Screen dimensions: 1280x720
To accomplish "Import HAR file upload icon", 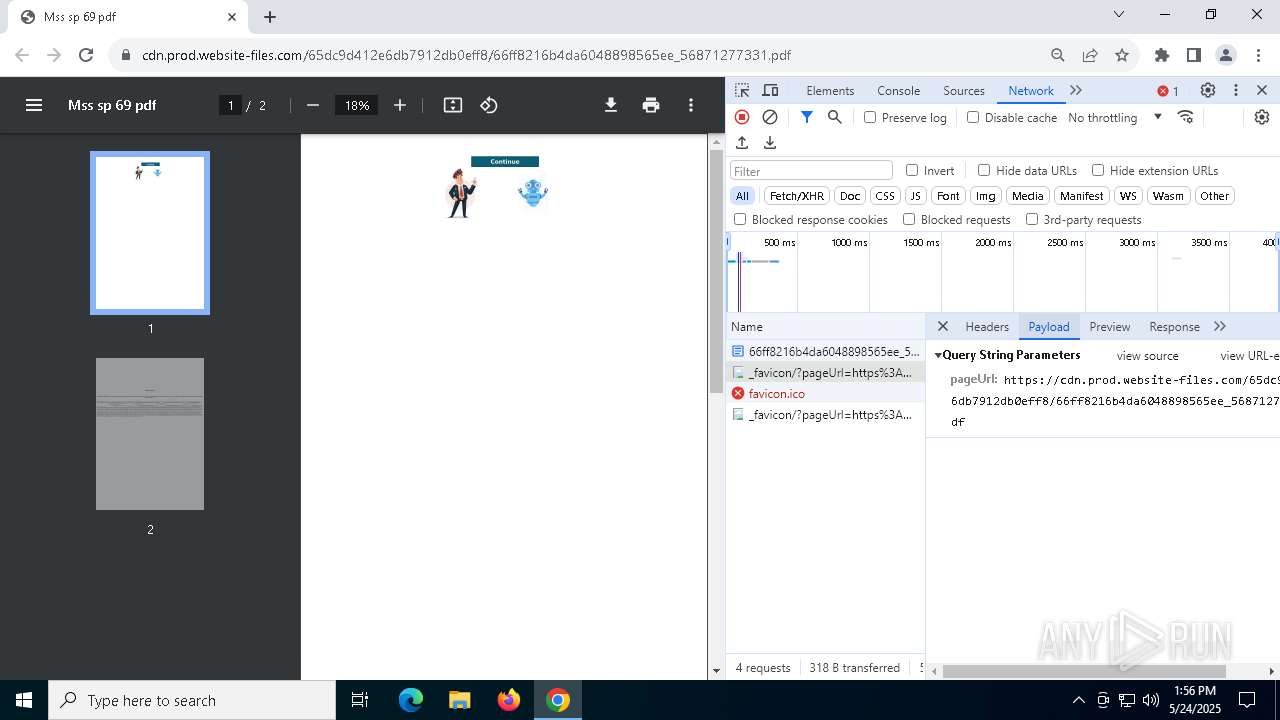I will point(742,143).
